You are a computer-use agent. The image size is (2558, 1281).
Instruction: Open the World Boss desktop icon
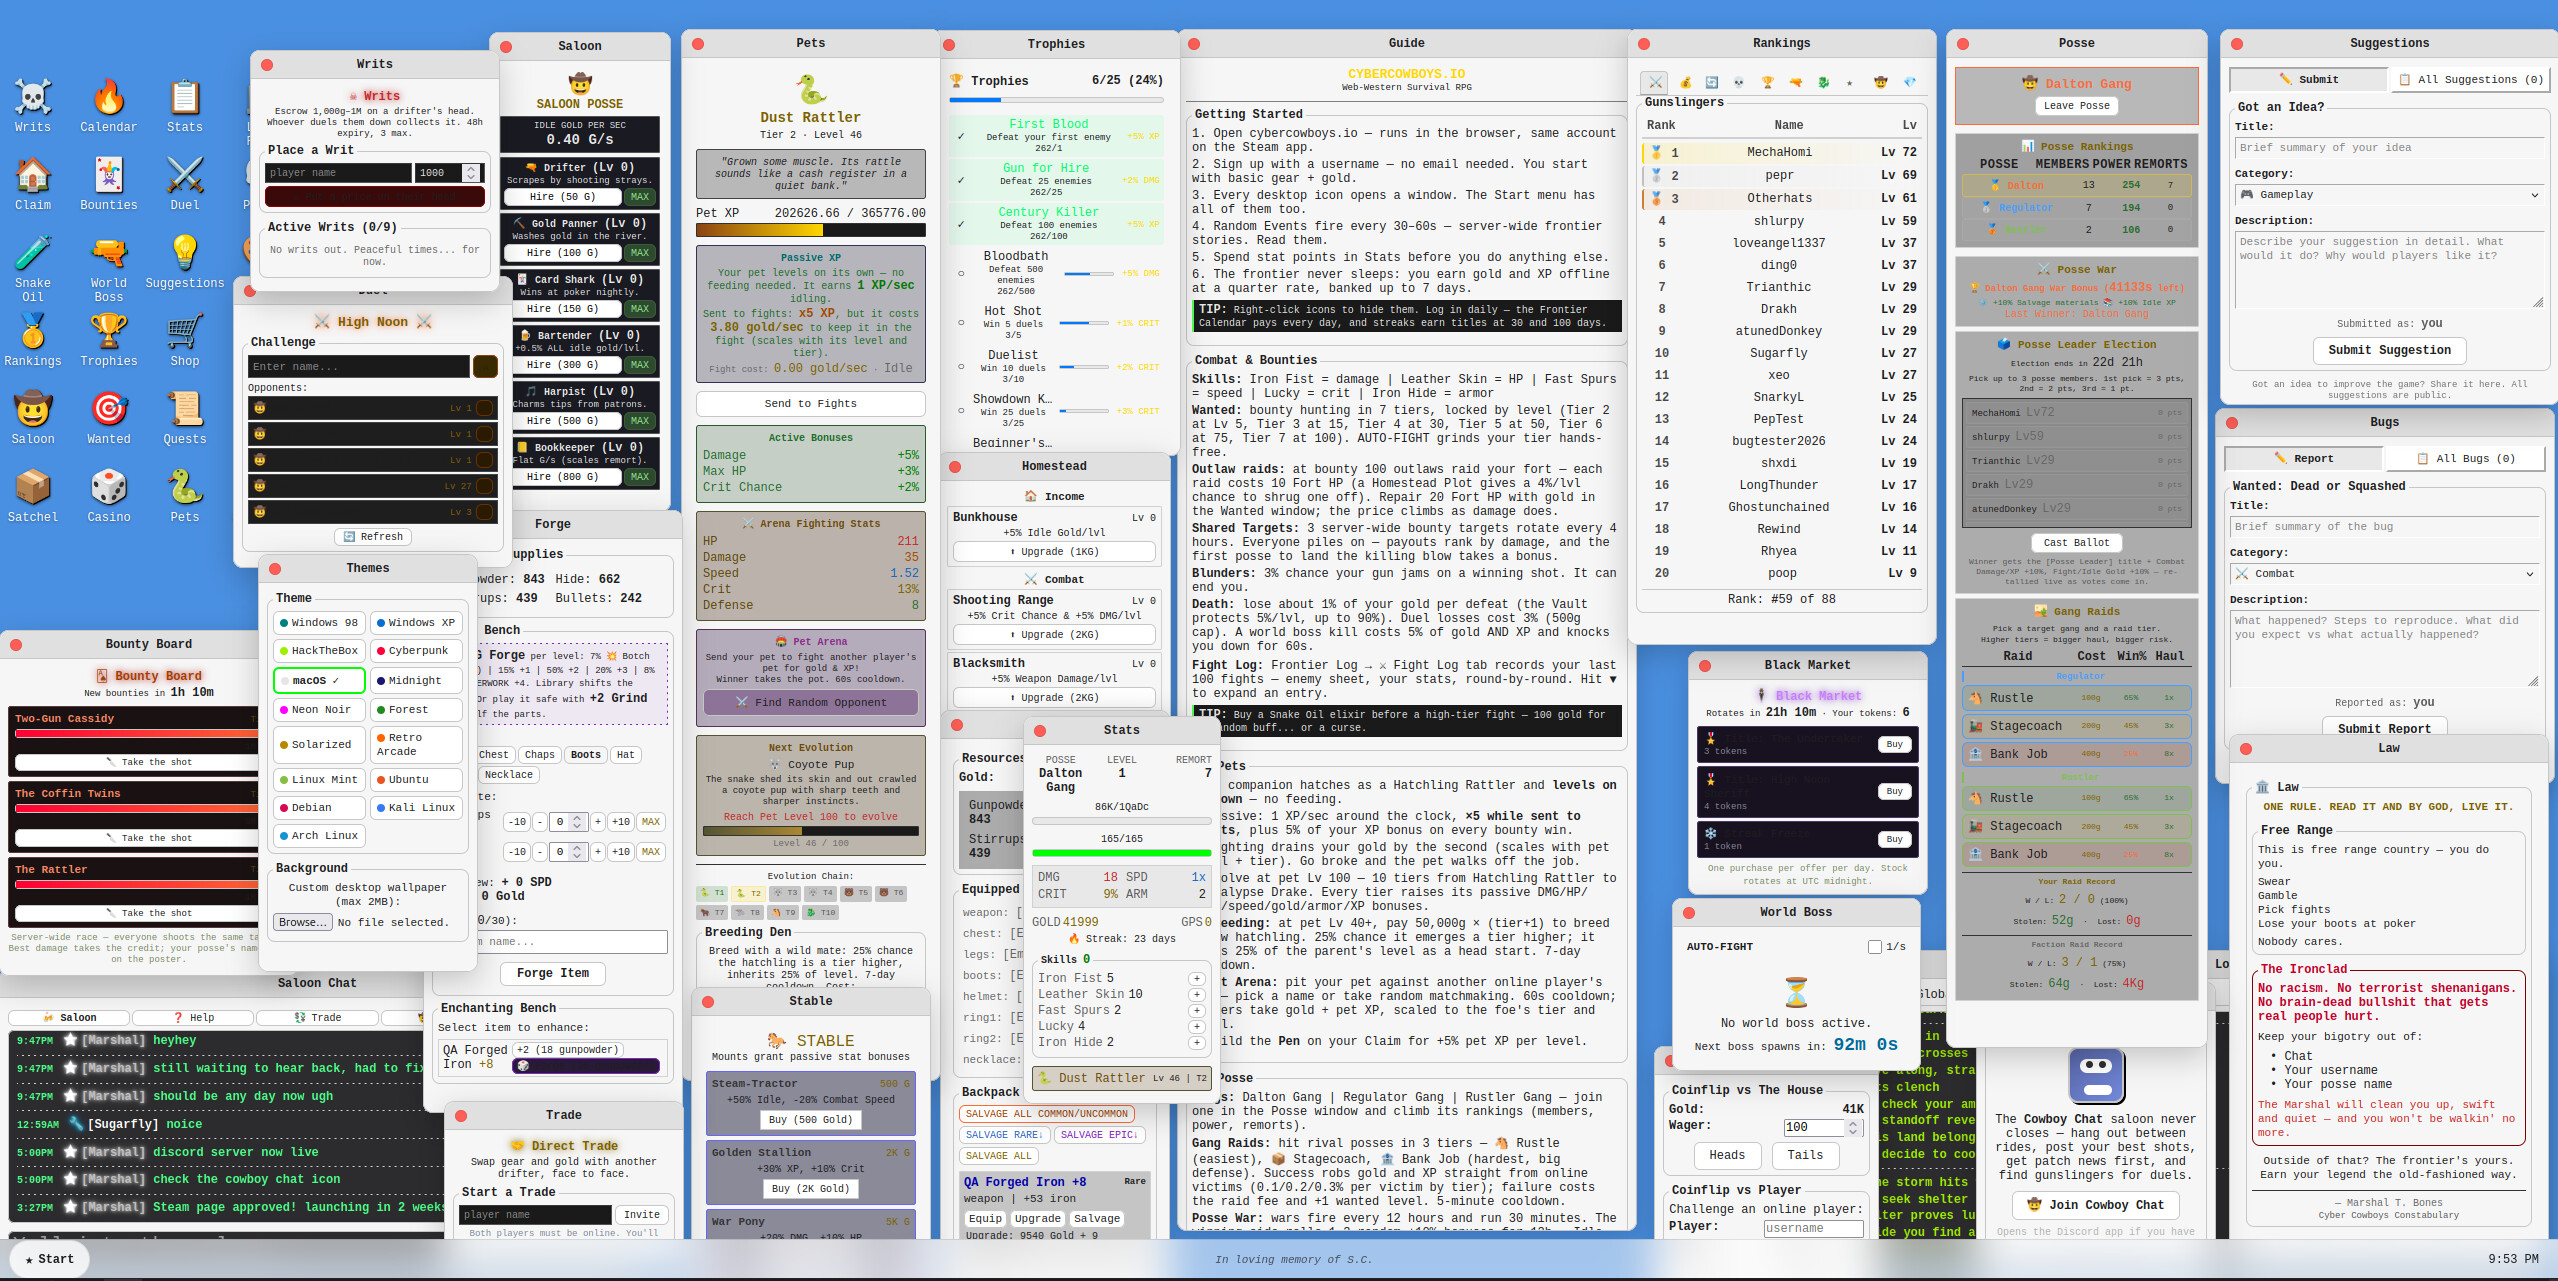[109, 268]
